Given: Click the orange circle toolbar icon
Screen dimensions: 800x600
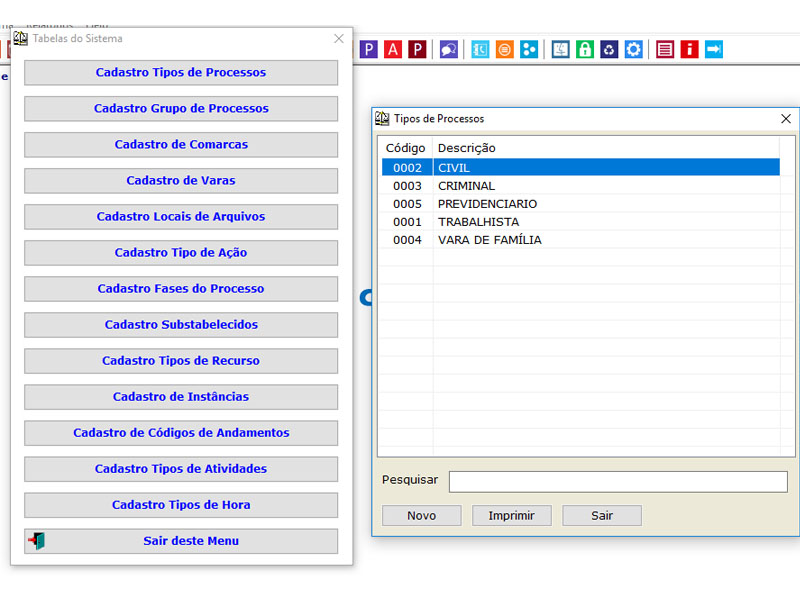Looking at the screenshot, I should 505,49.
